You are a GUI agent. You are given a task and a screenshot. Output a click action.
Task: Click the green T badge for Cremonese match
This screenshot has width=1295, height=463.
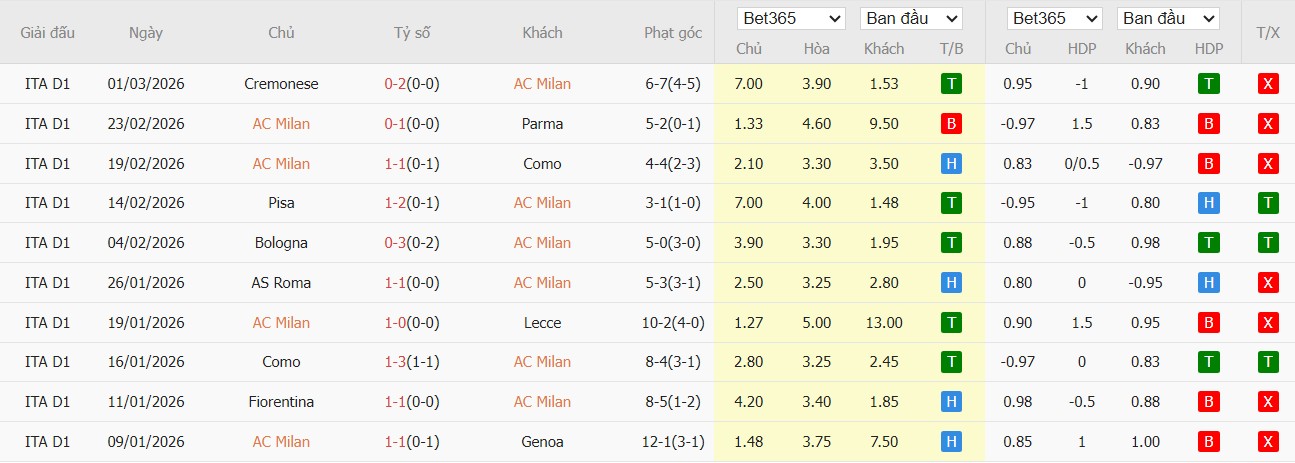[x=951, y=84]
